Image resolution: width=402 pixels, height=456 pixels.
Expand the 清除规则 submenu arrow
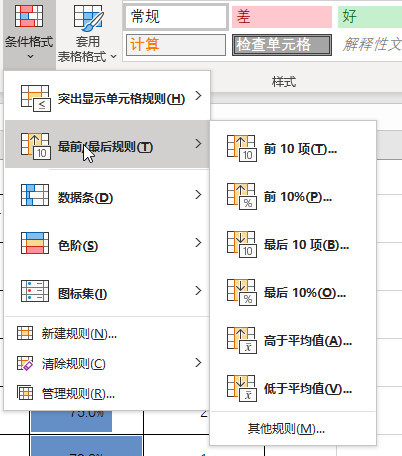[199, 363]
